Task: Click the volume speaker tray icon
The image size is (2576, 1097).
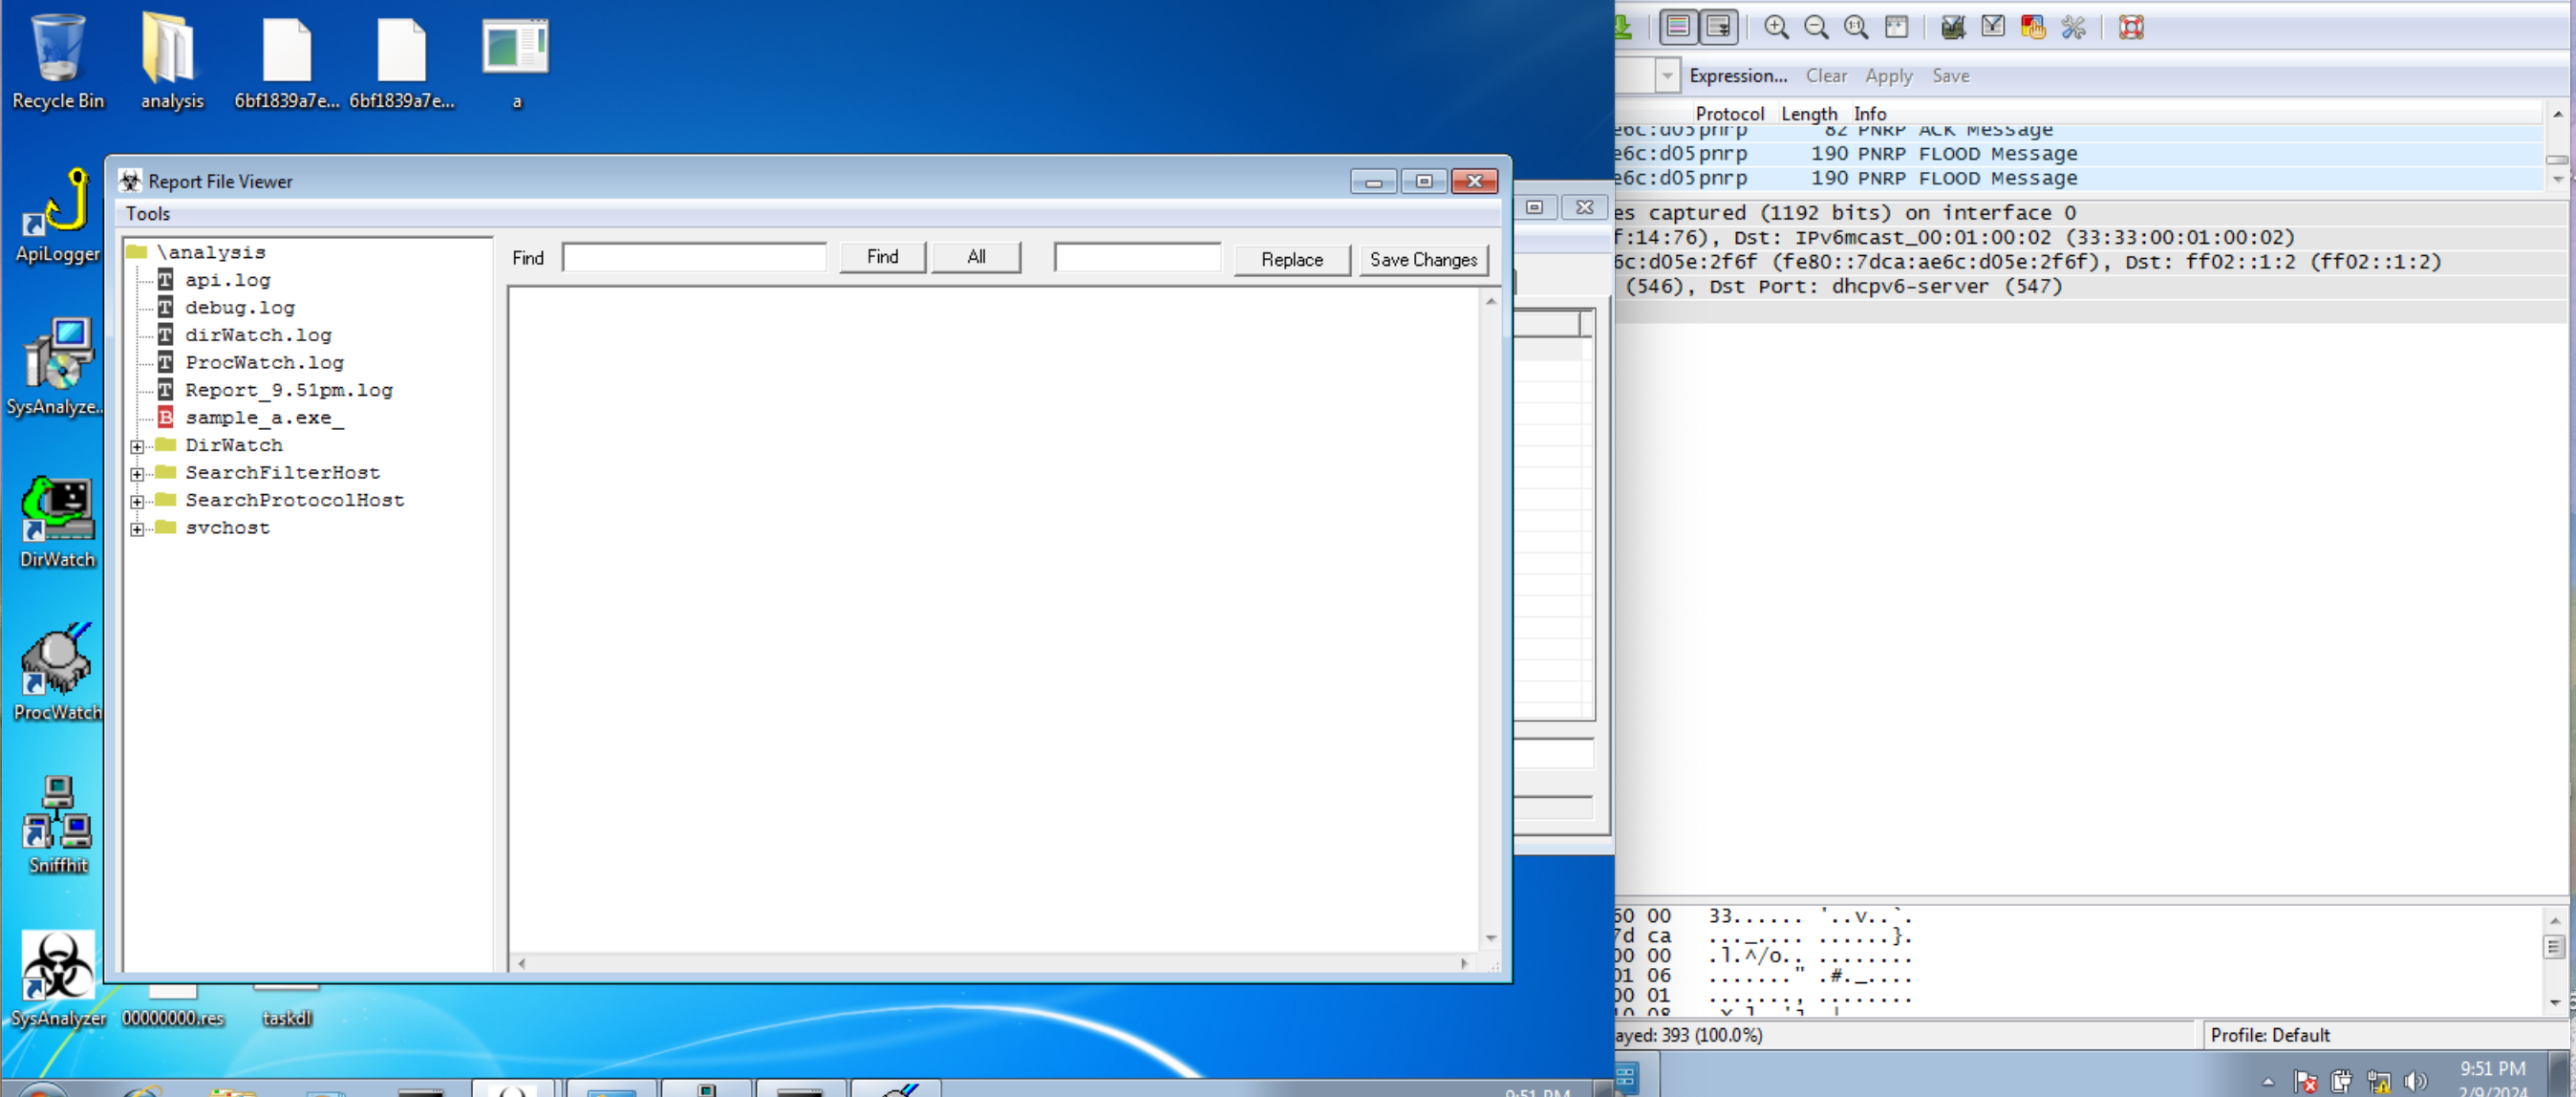Action: [2416, 1081]
